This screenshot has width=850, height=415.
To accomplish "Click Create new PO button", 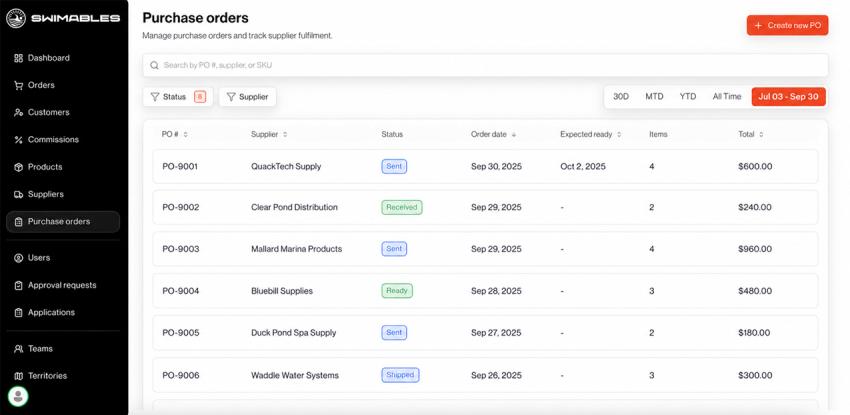I will tap(787, 25).
